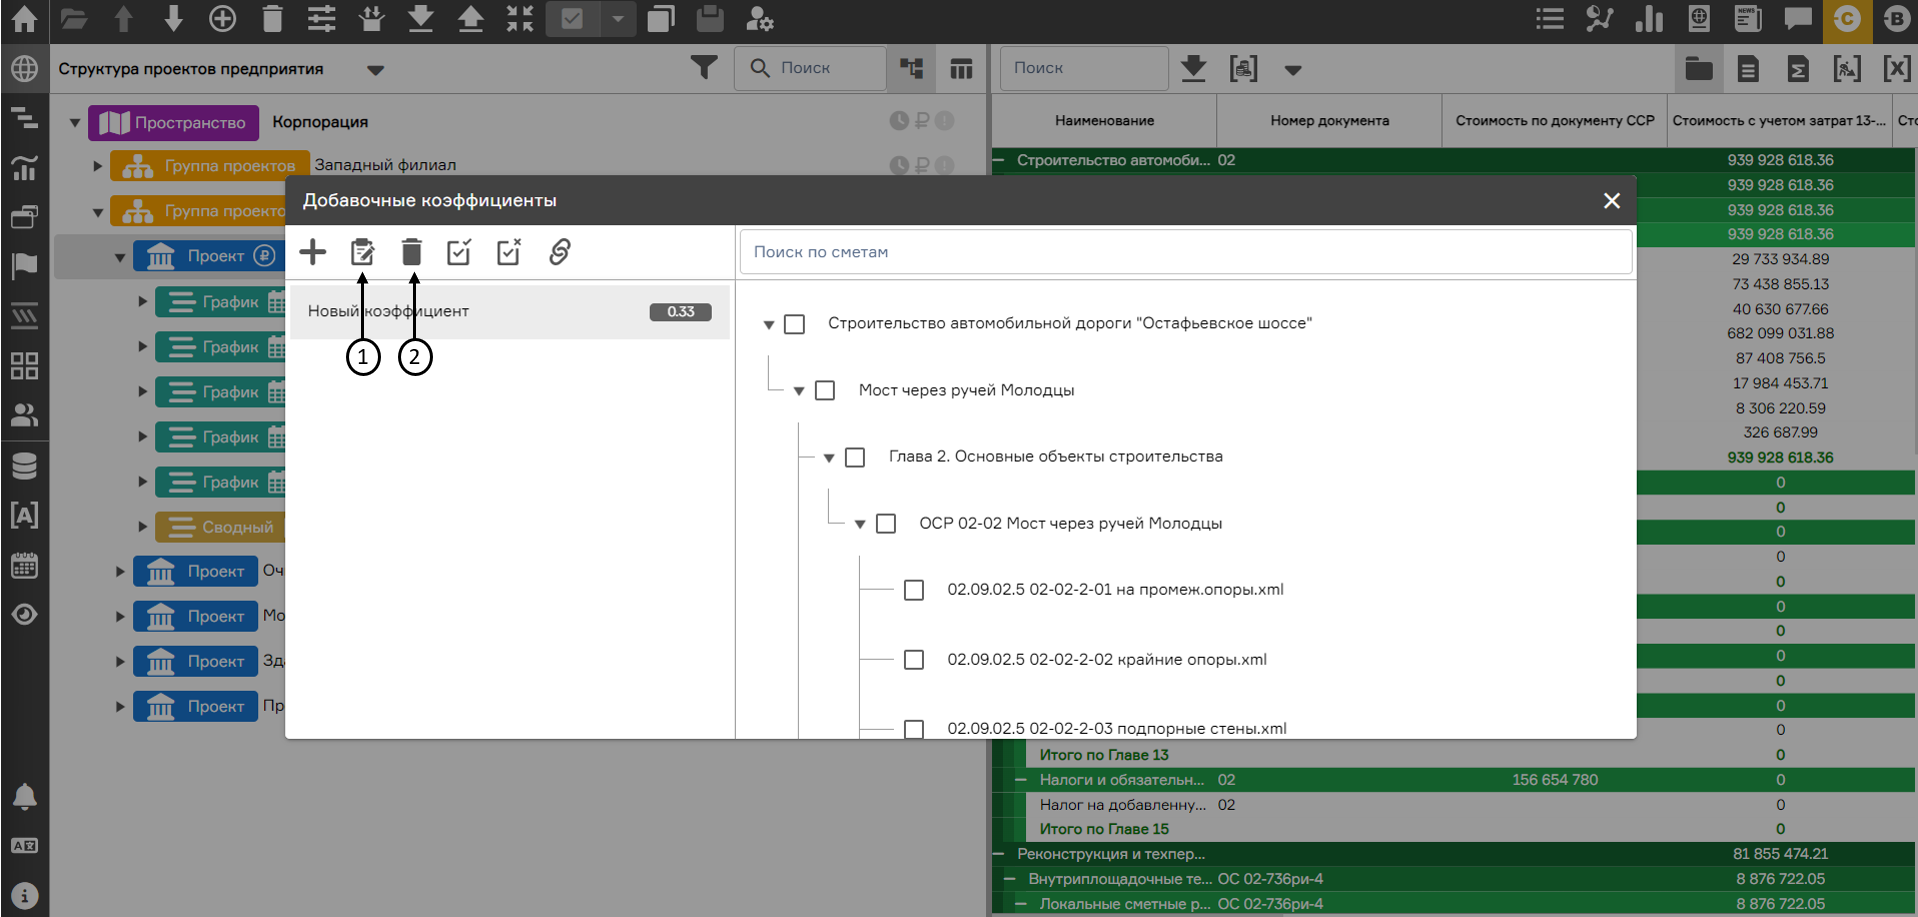This screenshot has width=1918, height=917.
Task: Click the check all estimates icon
Action: tap(459, 252)
